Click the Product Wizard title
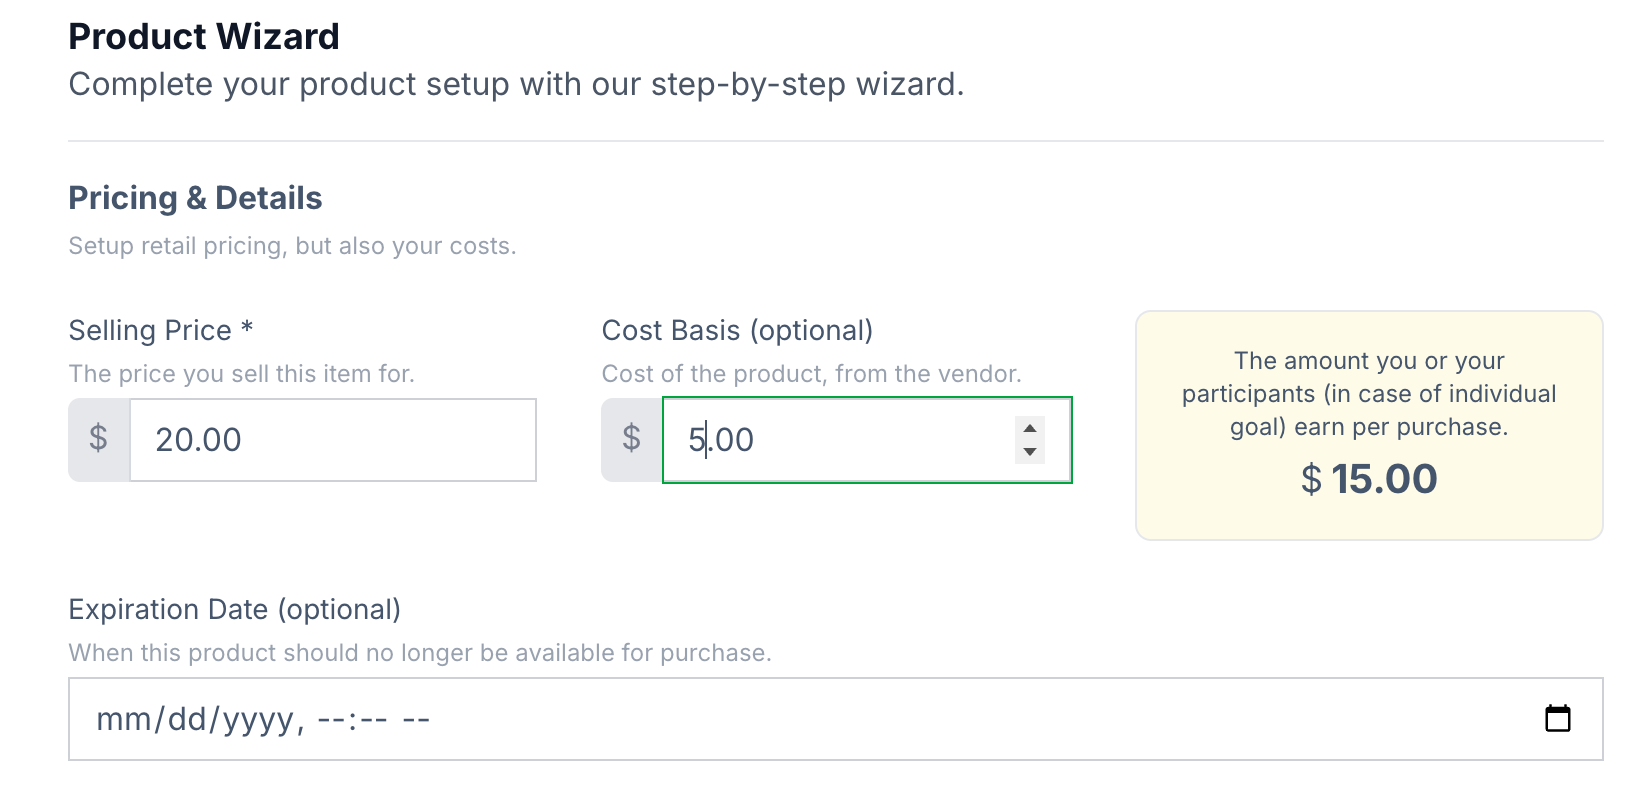Screen dimensions: 1636x808 pos(204,37)
